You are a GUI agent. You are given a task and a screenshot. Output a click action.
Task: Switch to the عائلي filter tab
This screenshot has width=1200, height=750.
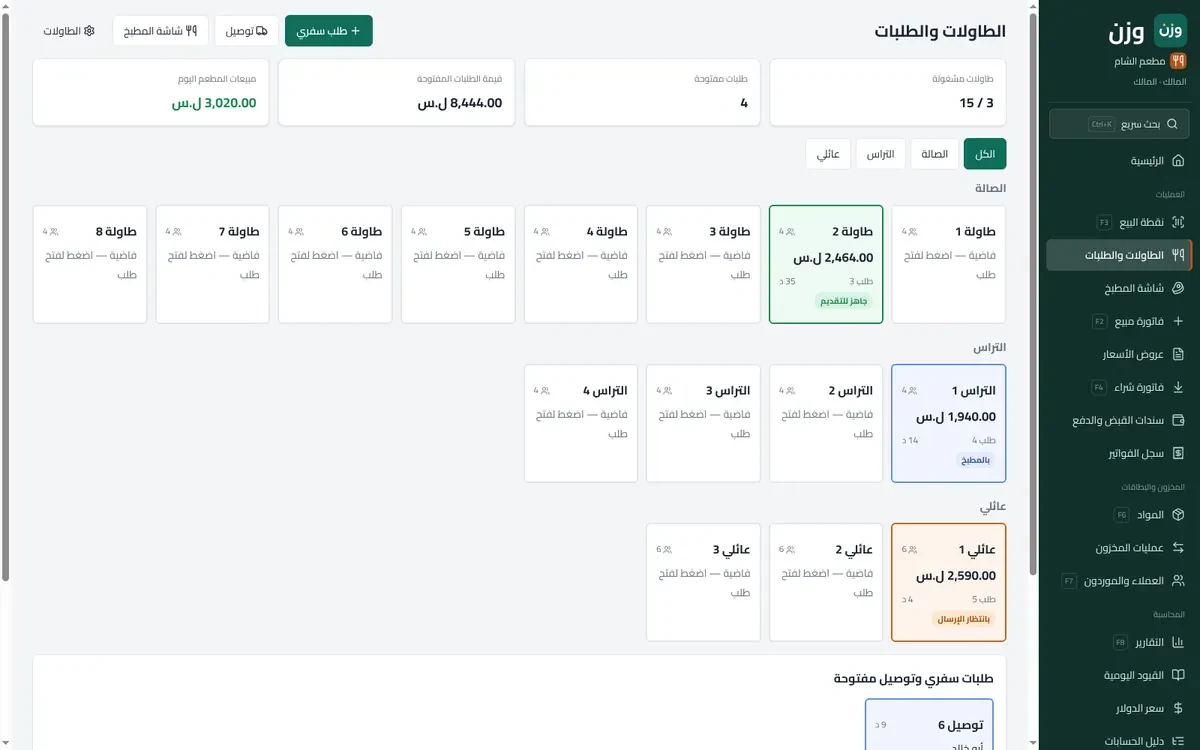[828, 154]
